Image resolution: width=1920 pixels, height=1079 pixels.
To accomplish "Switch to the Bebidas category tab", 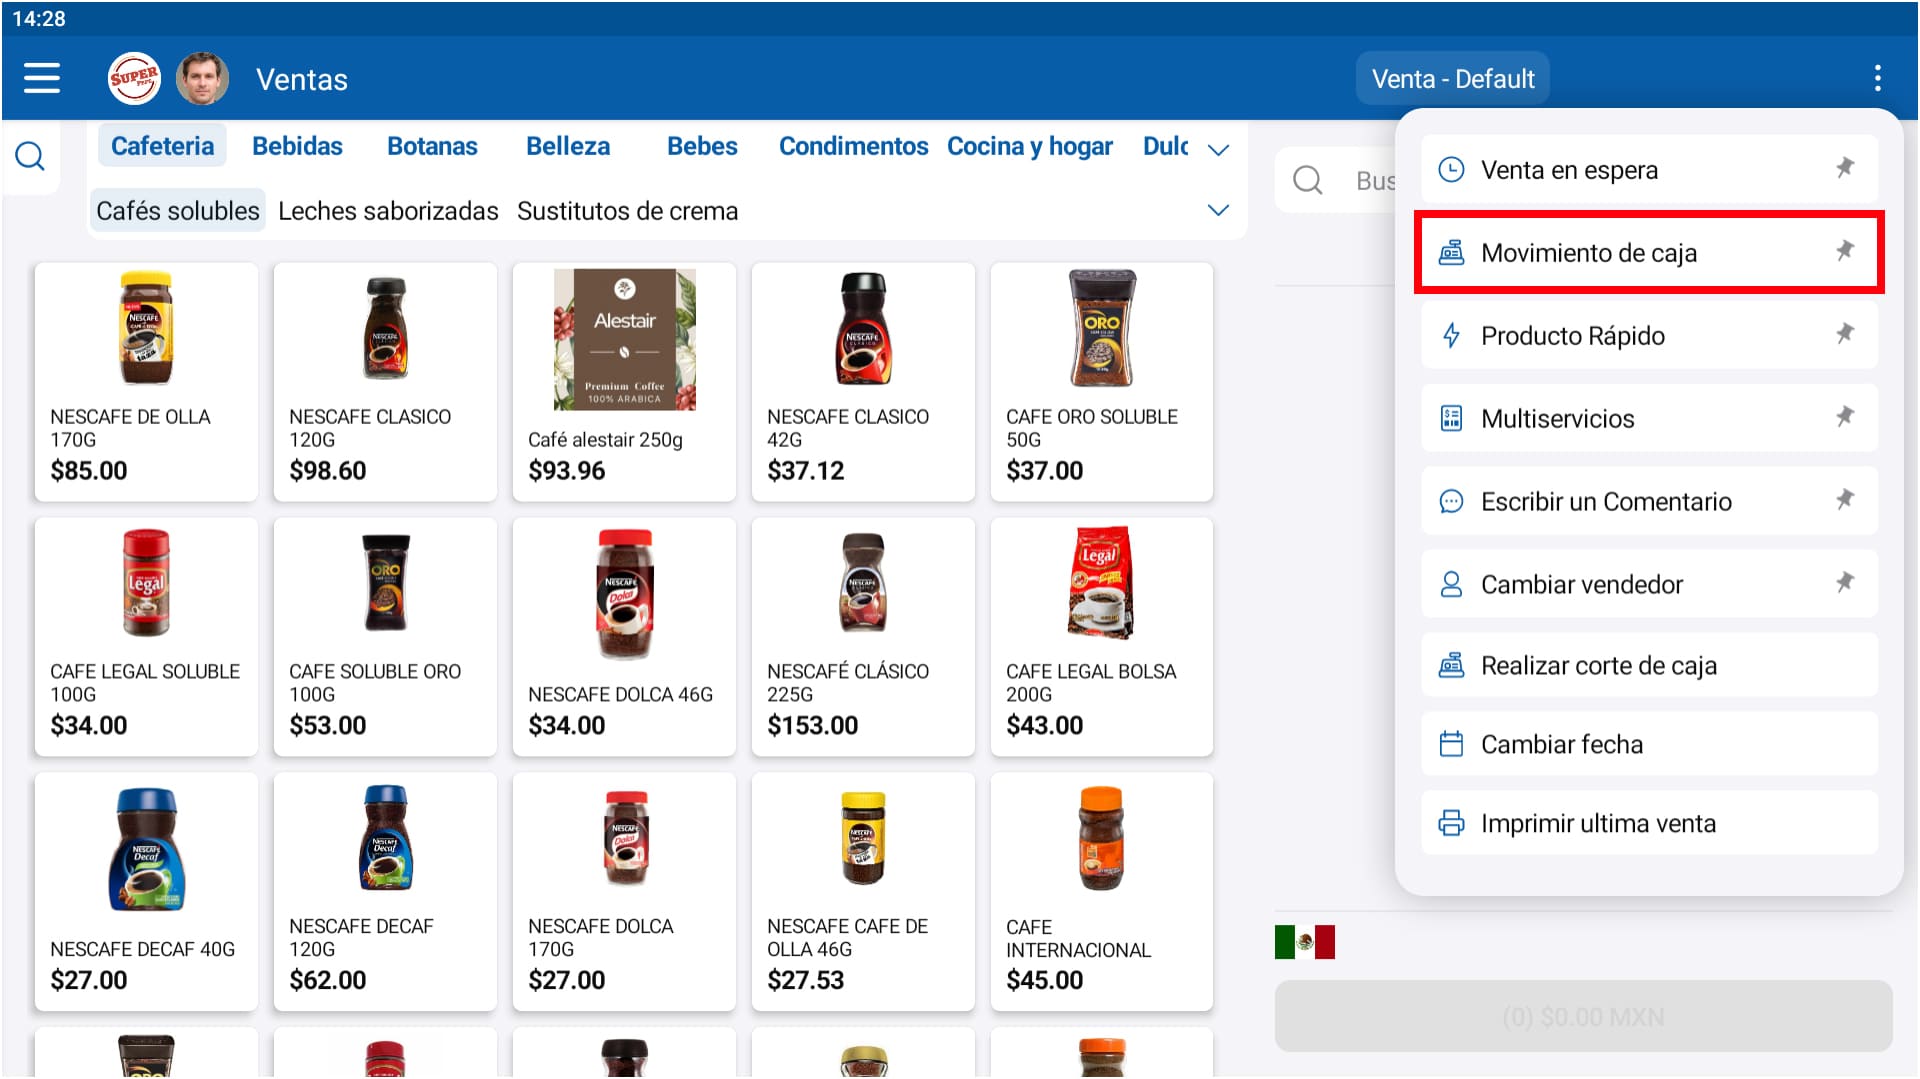I will [297, 146].
